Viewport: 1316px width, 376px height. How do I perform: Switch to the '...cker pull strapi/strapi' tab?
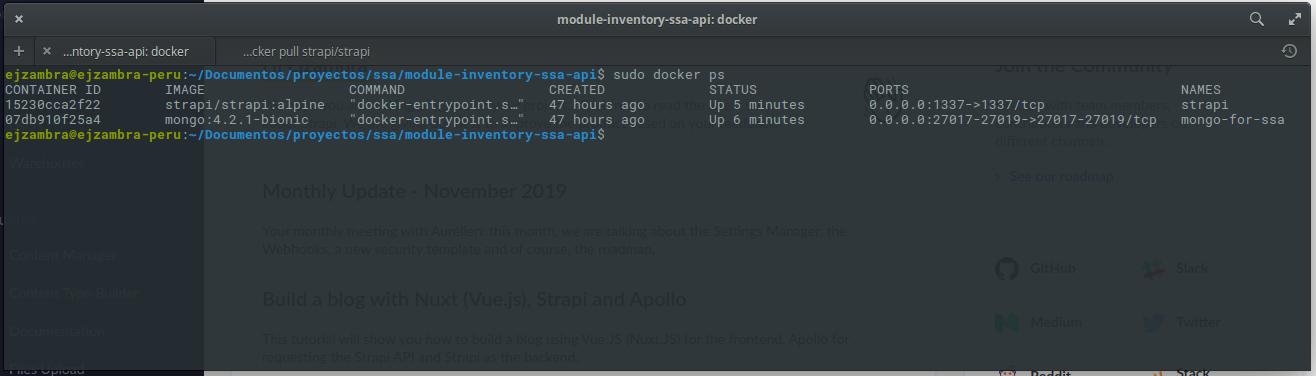[306, 51]
